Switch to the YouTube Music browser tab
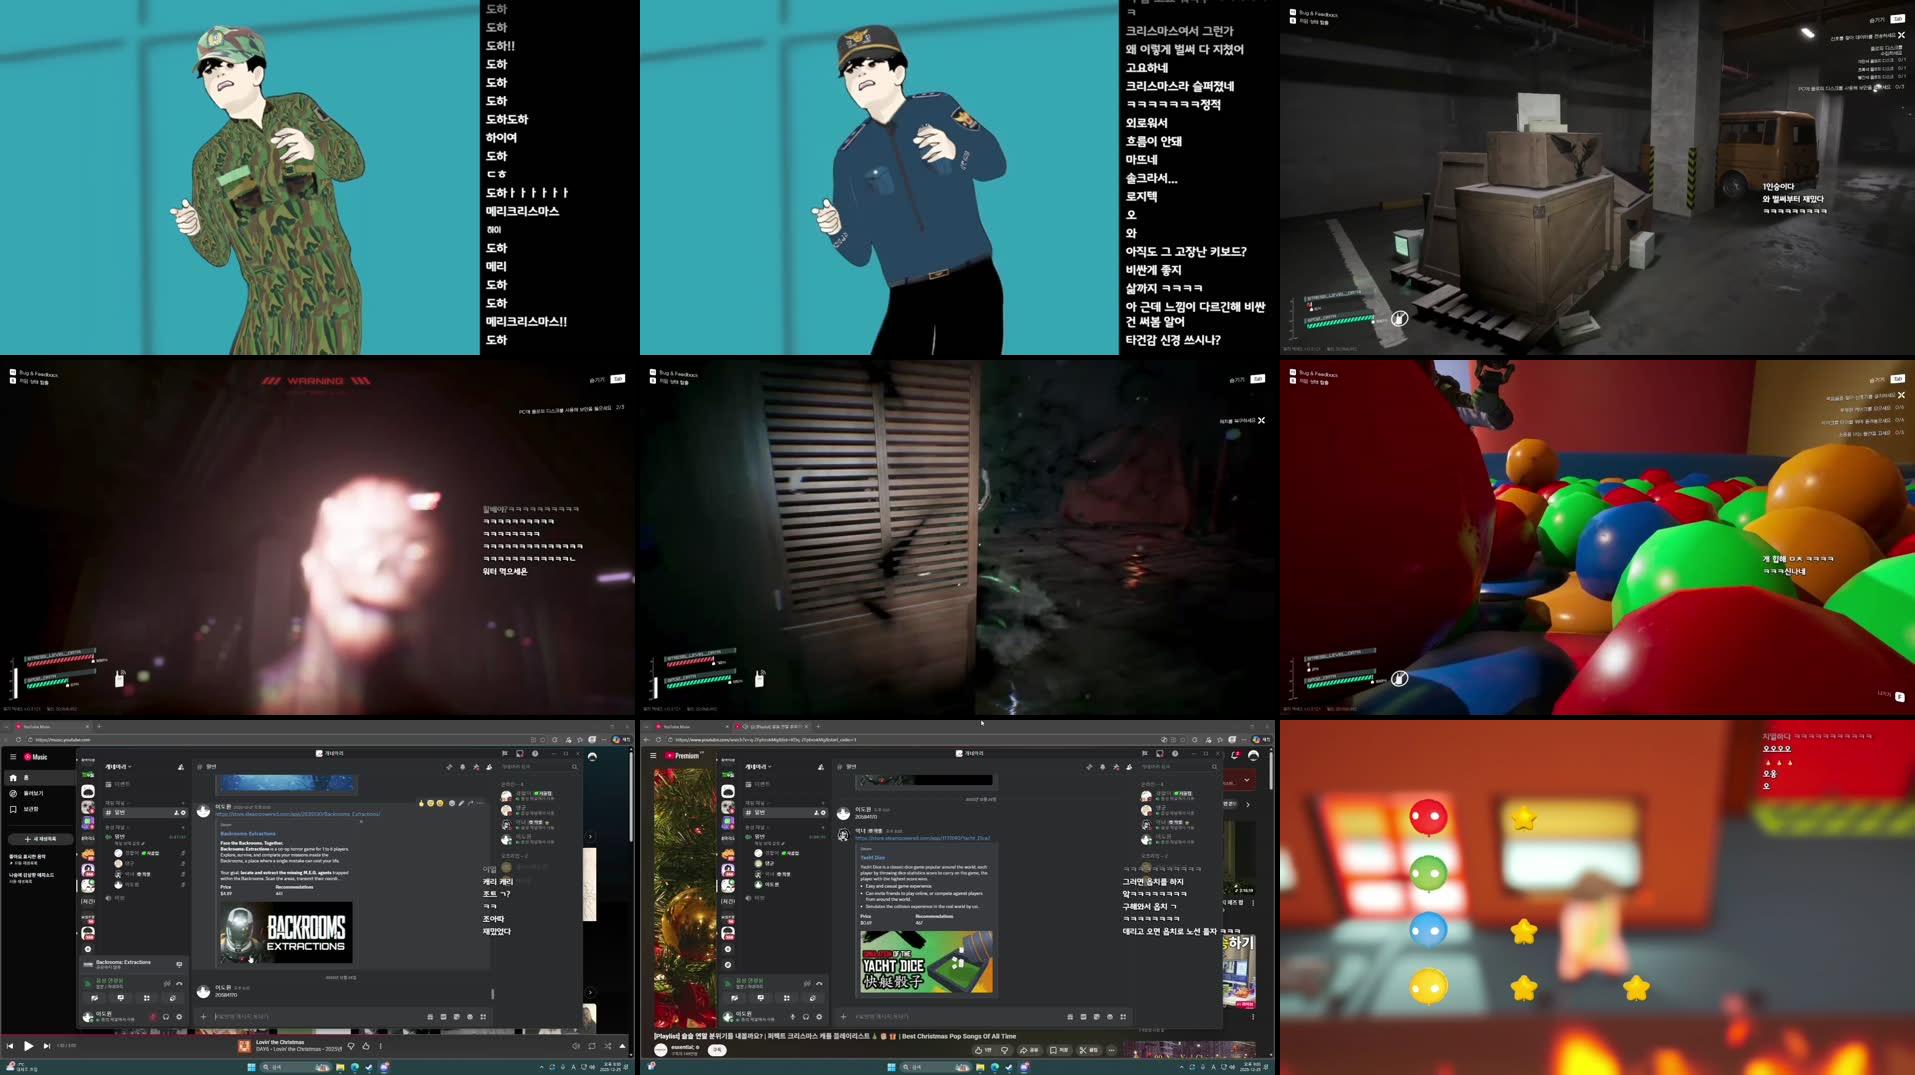The image size is (1915, 1075). (x=37, y=726)
